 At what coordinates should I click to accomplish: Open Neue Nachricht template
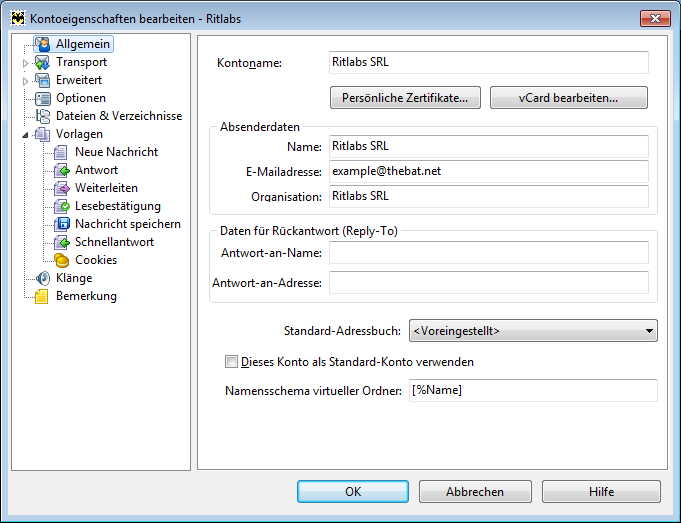(116, 152)
